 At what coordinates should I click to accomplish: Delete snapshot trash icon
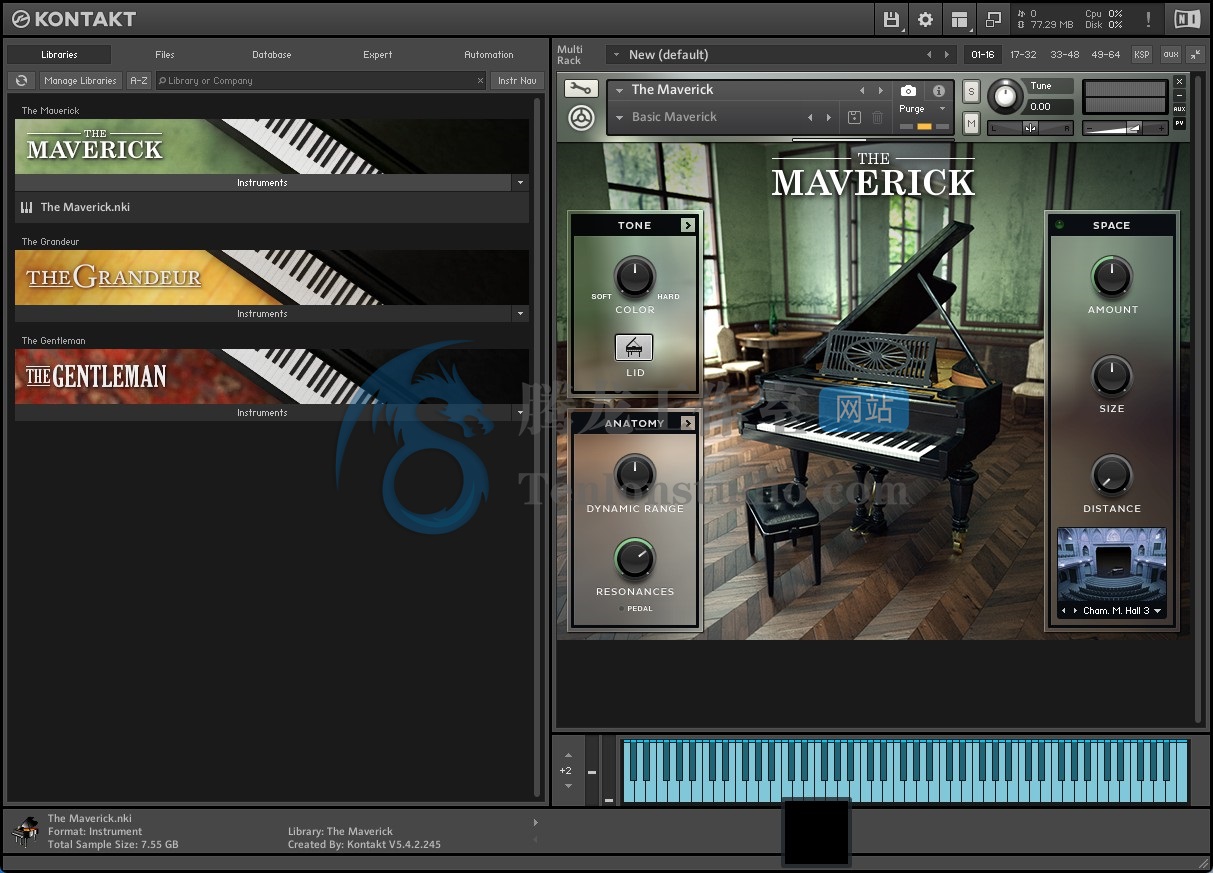tap(878, 117)
